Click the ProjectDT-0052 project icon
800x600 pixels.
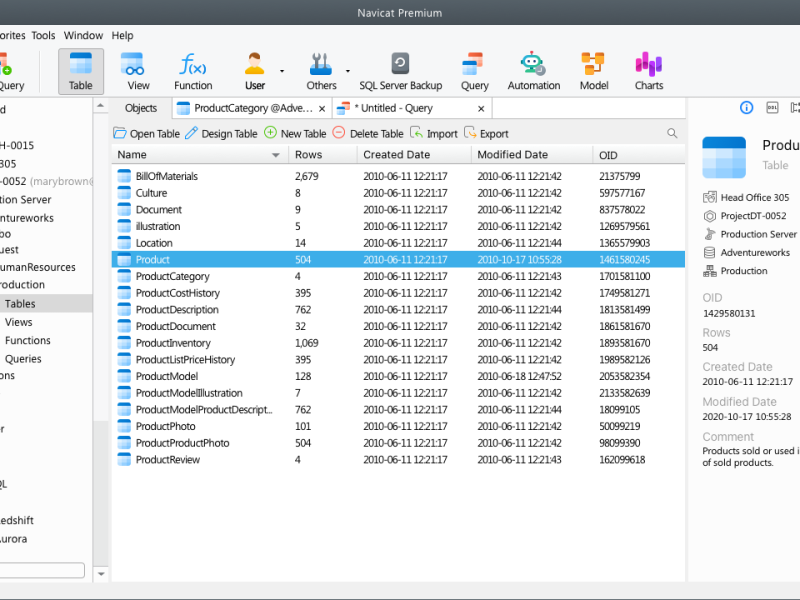710,216
